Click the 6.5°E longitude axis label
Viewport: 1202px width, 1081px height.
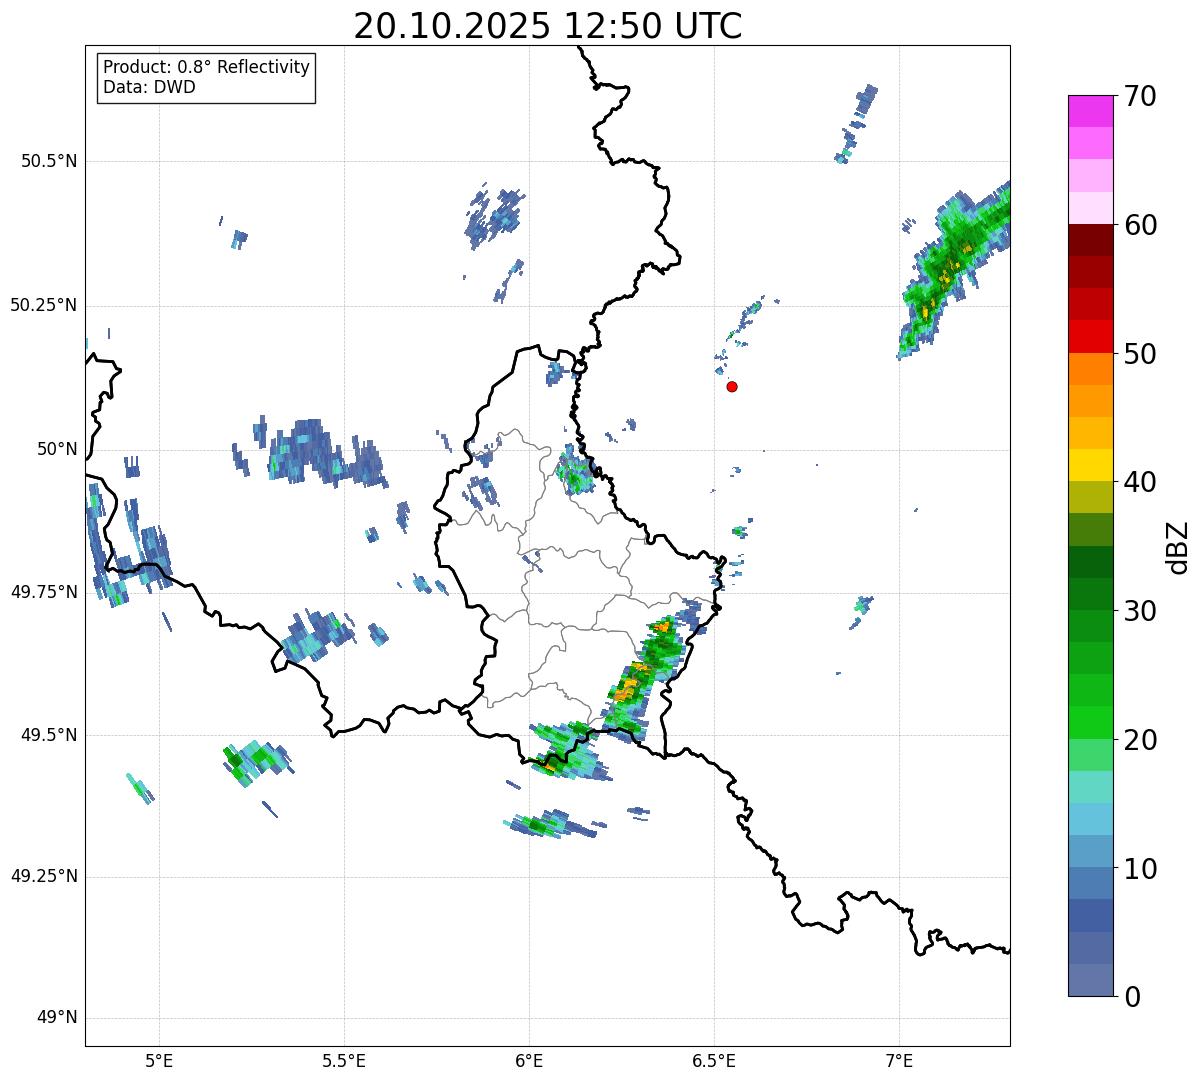point(714,1060)
